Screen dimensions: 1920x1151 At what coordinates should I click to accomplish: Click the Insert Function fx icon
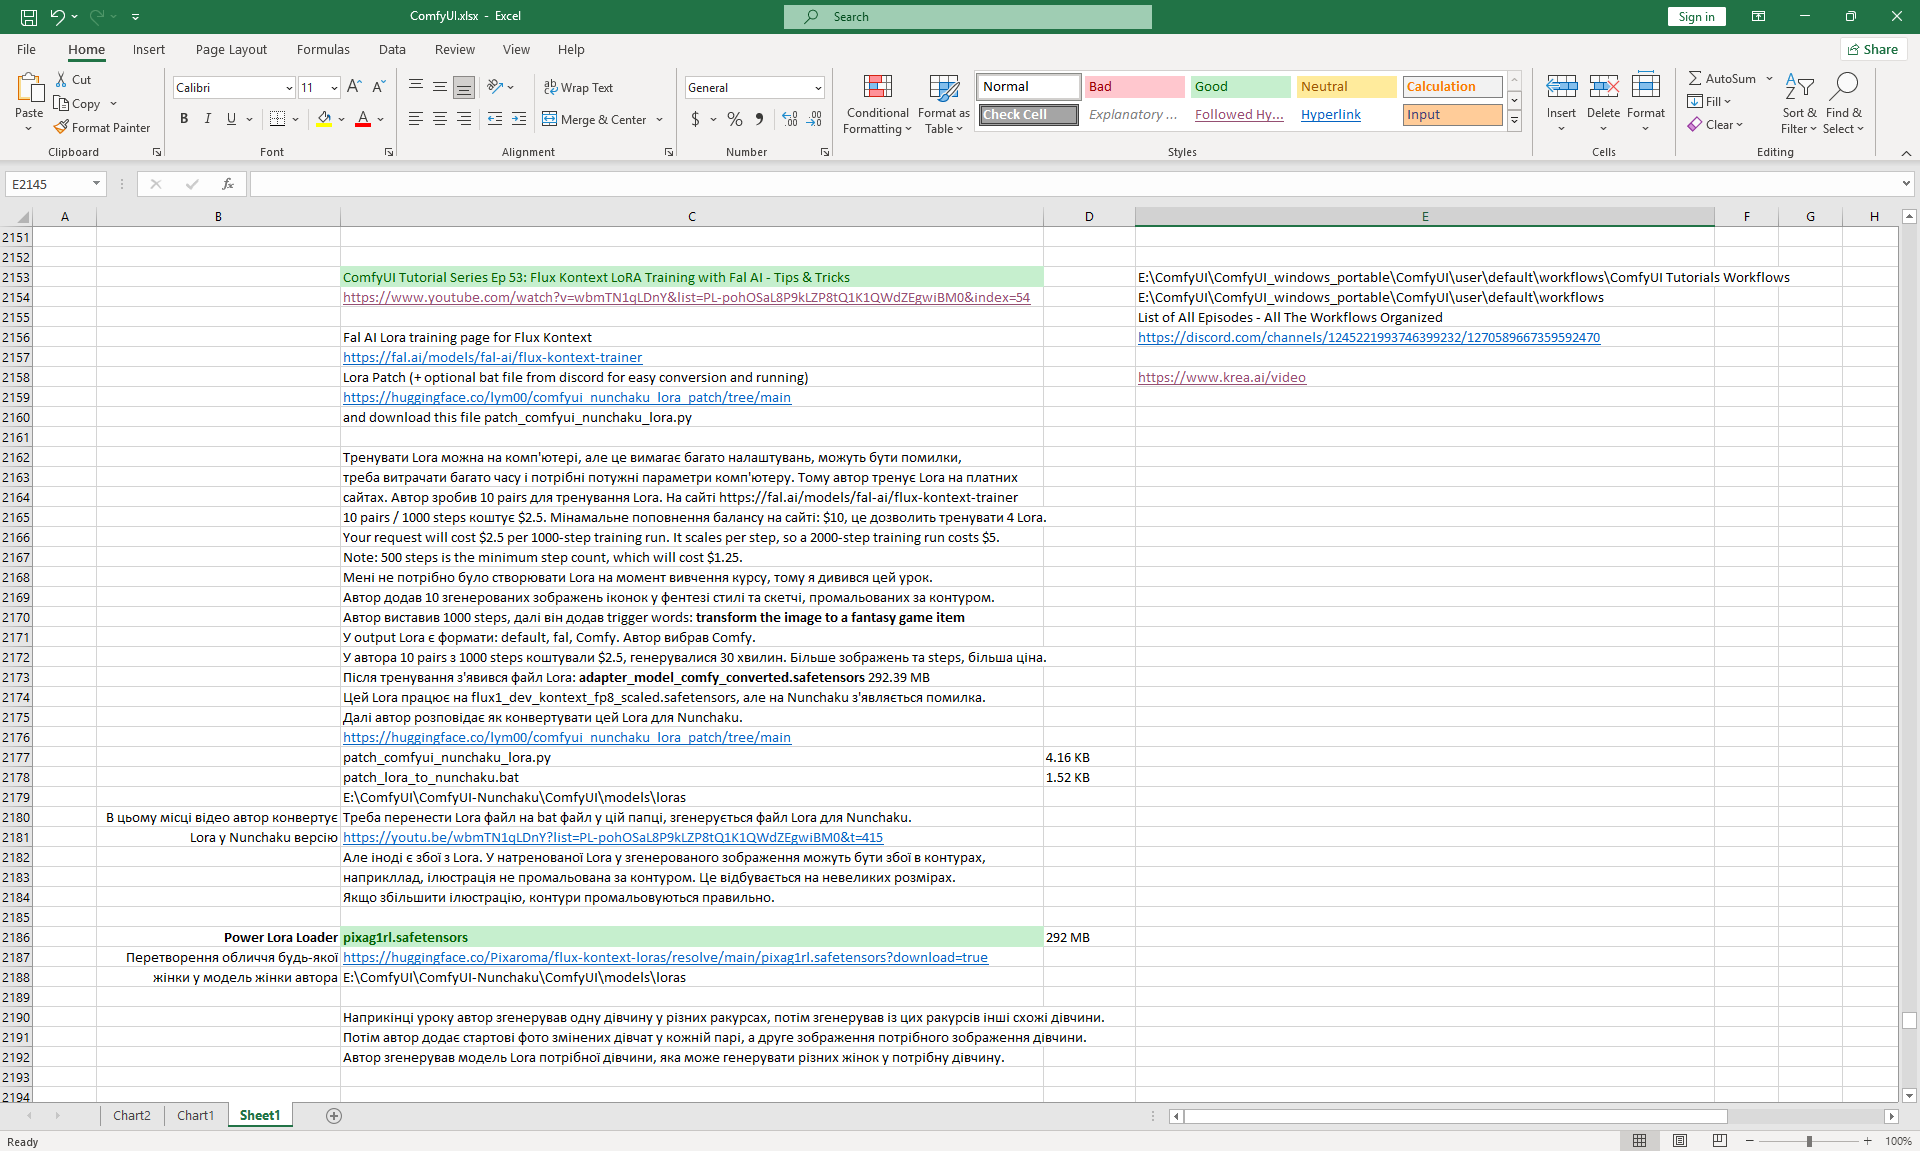click(228, 184)
